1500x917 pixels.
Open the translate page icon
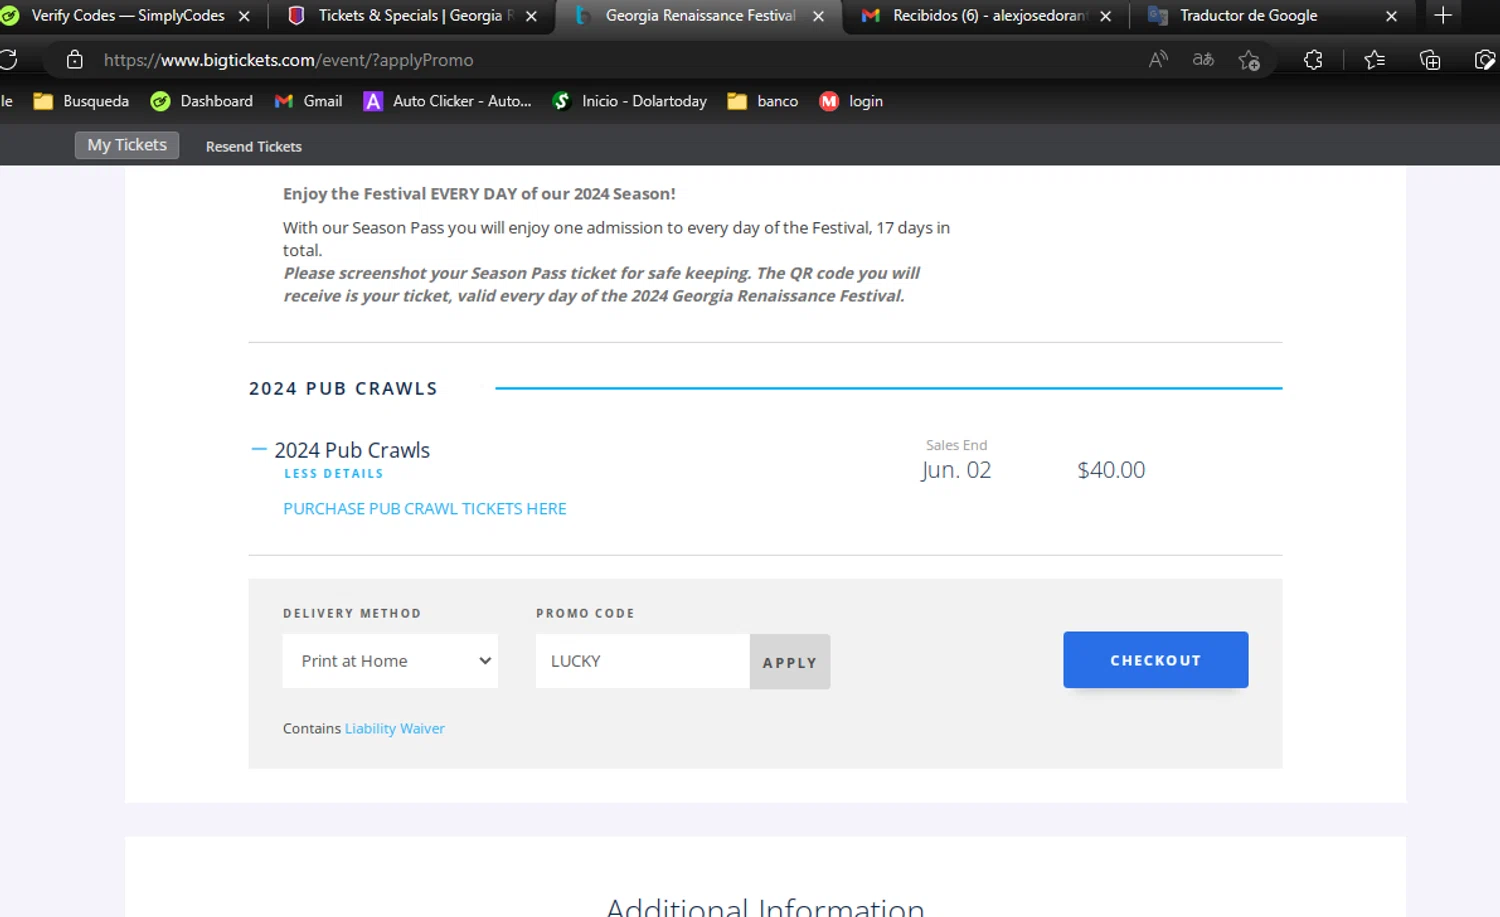1203,60
